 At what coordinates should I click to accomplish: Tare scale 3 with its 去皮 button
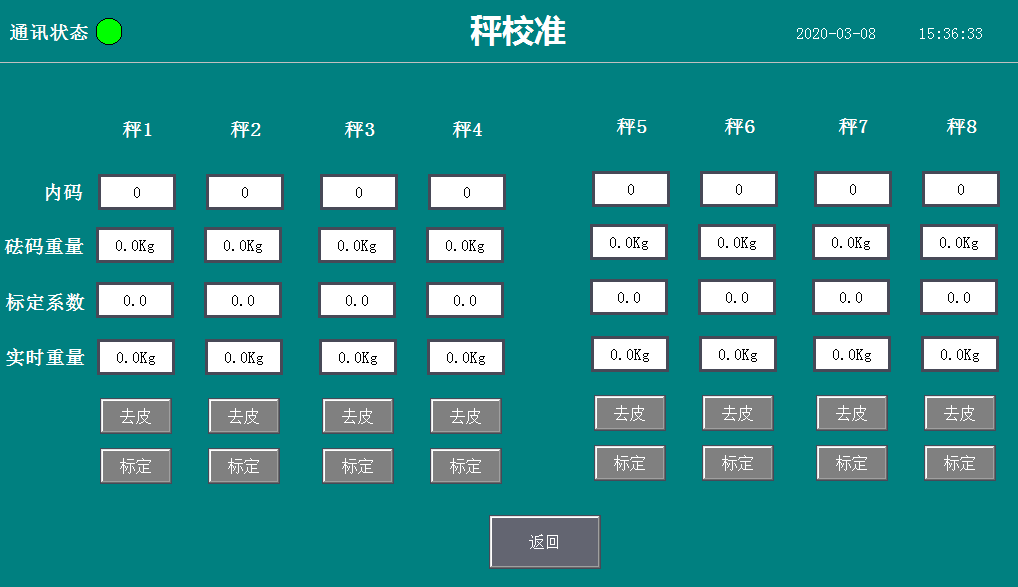coord(358,416)
